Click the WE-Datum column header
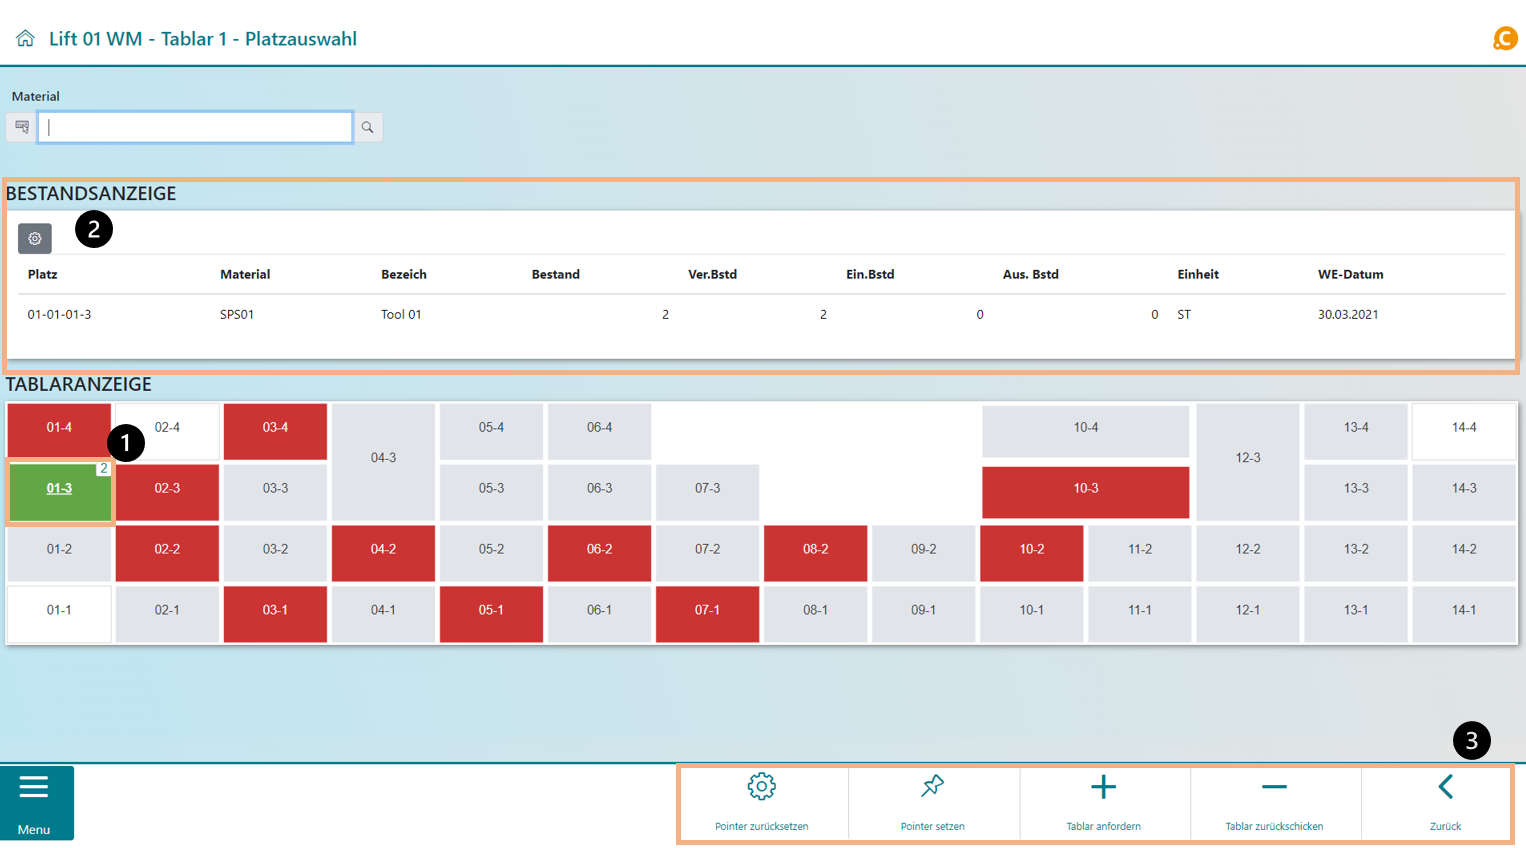The width and height of the screenshot is (1526, 848). coord(1350,274)
